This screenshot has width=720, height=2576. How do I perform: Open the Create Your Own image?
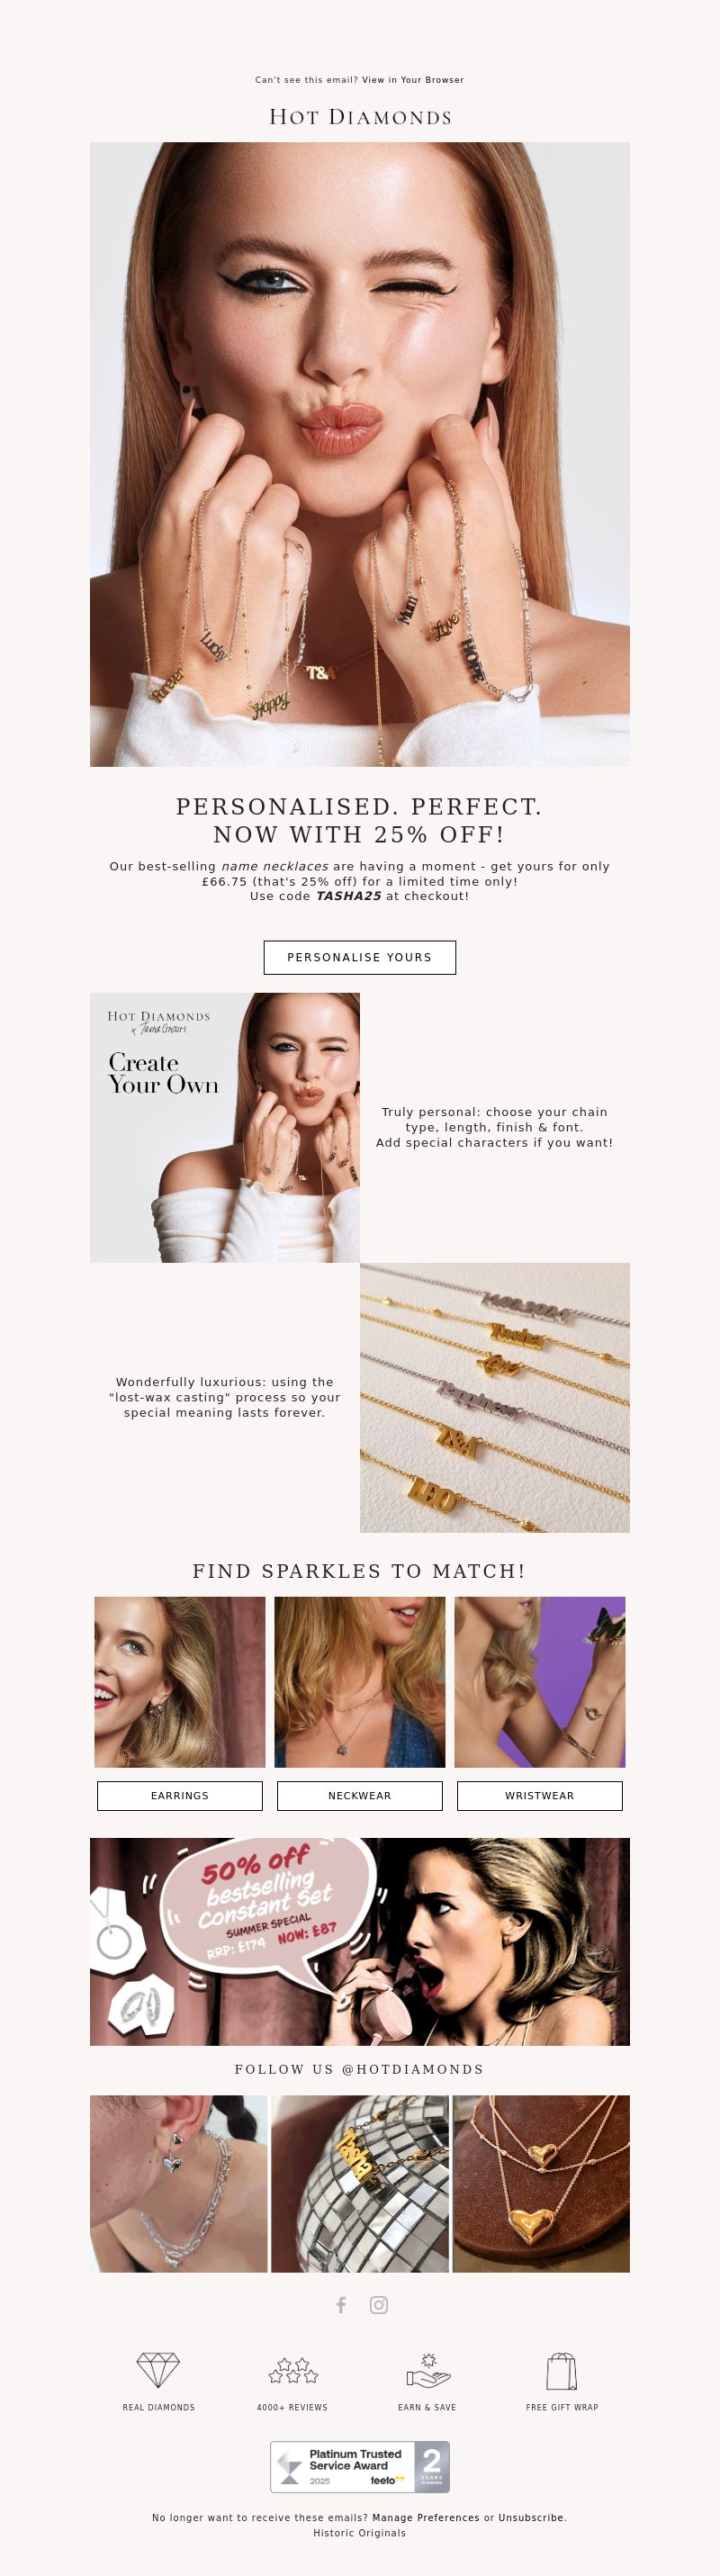[225, 1127]
